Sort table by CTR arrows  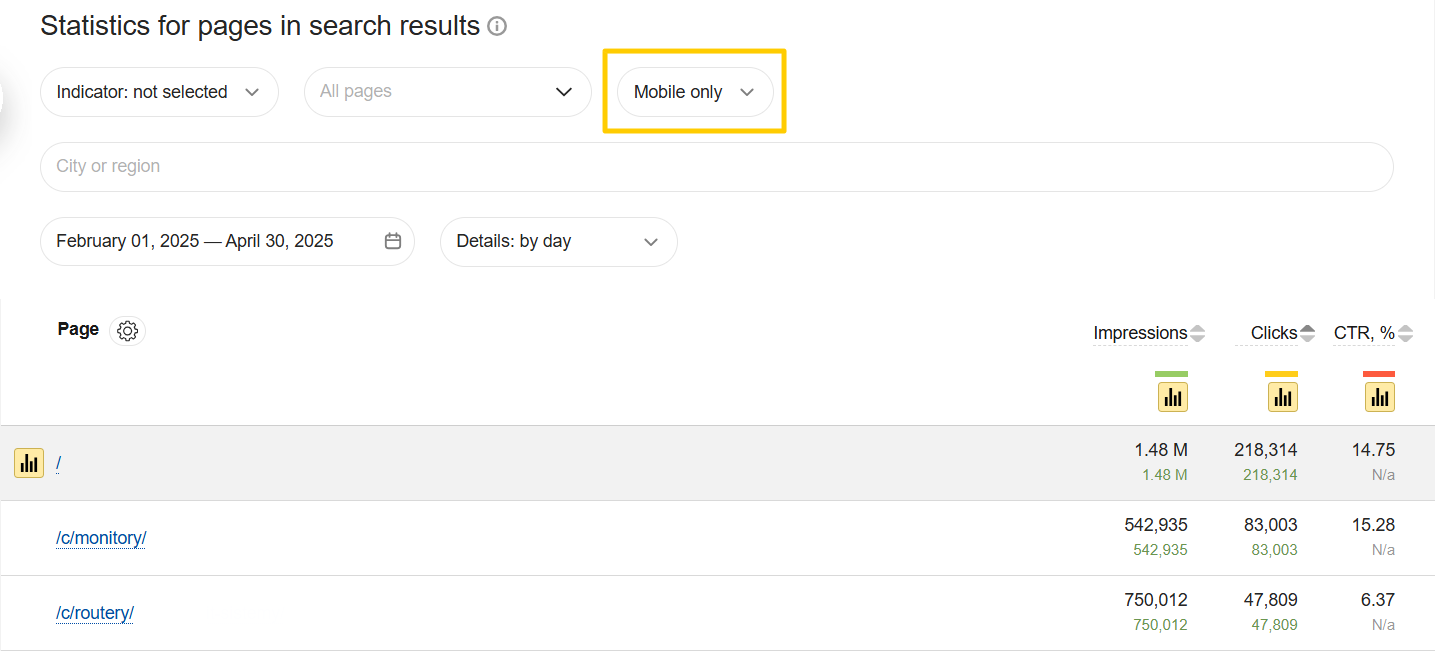pos(1405,333)
